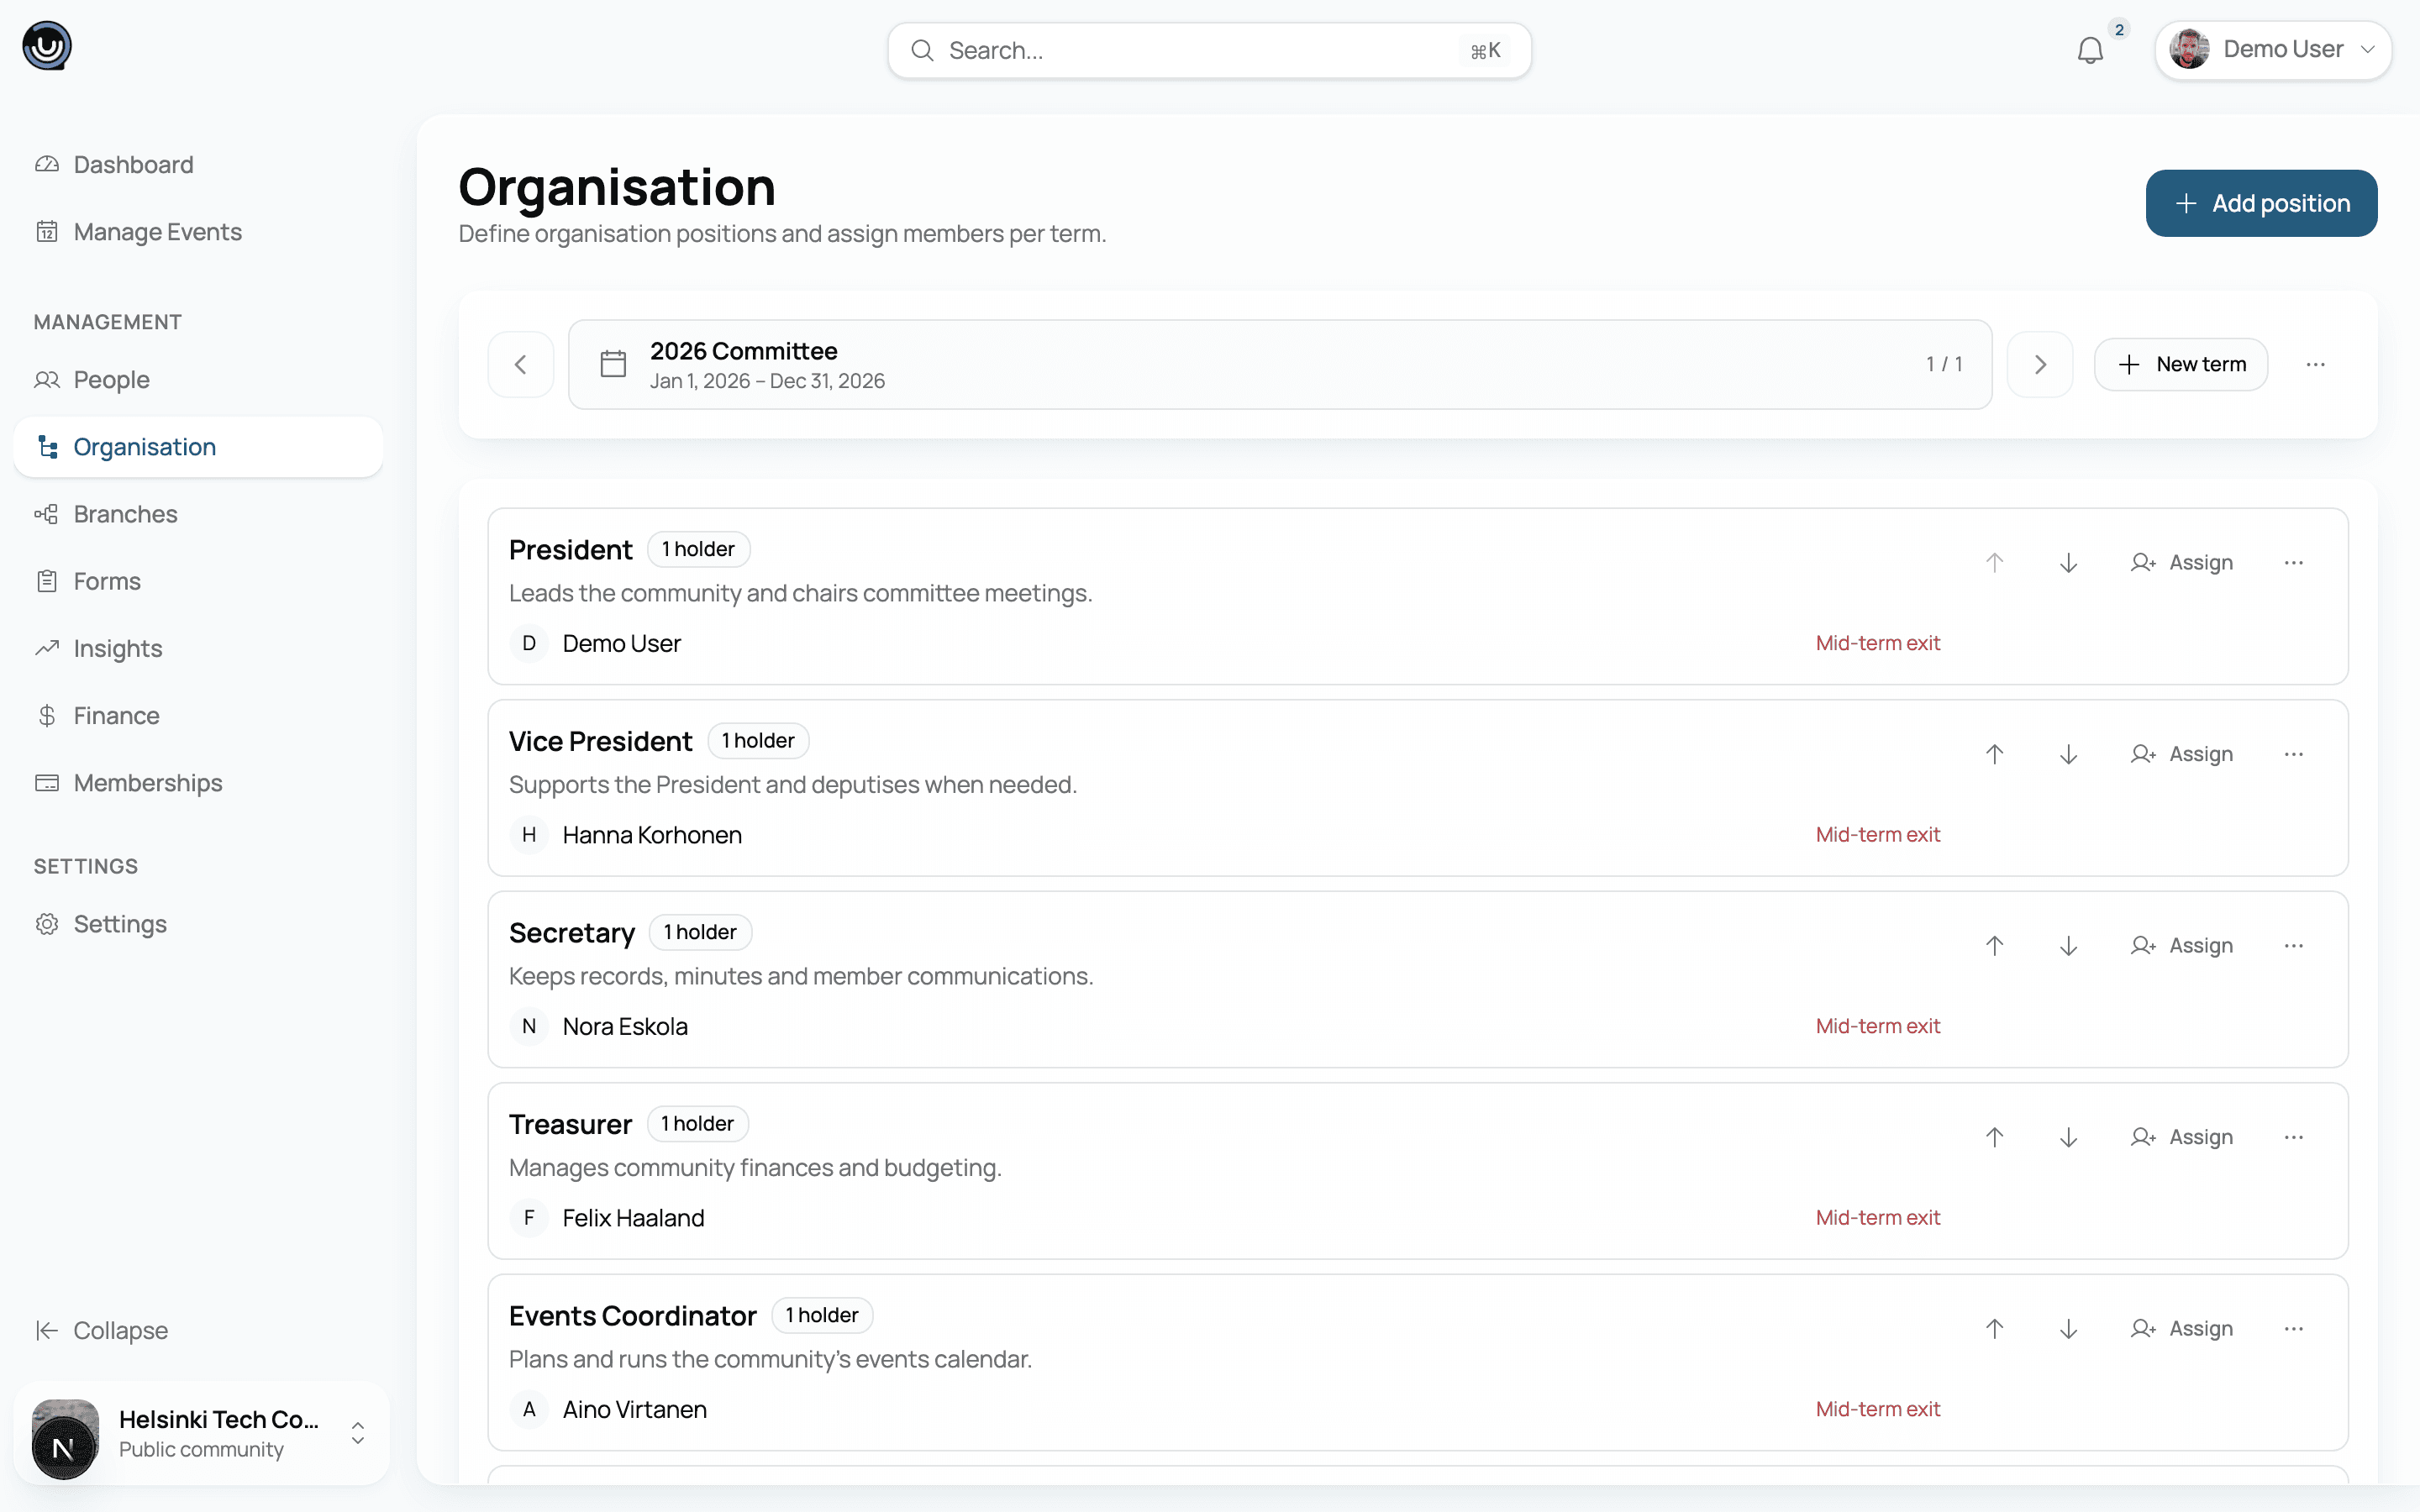Click the holder name Aino Virtanen
This screenshot has width=2420, height=1512.
634,1410
